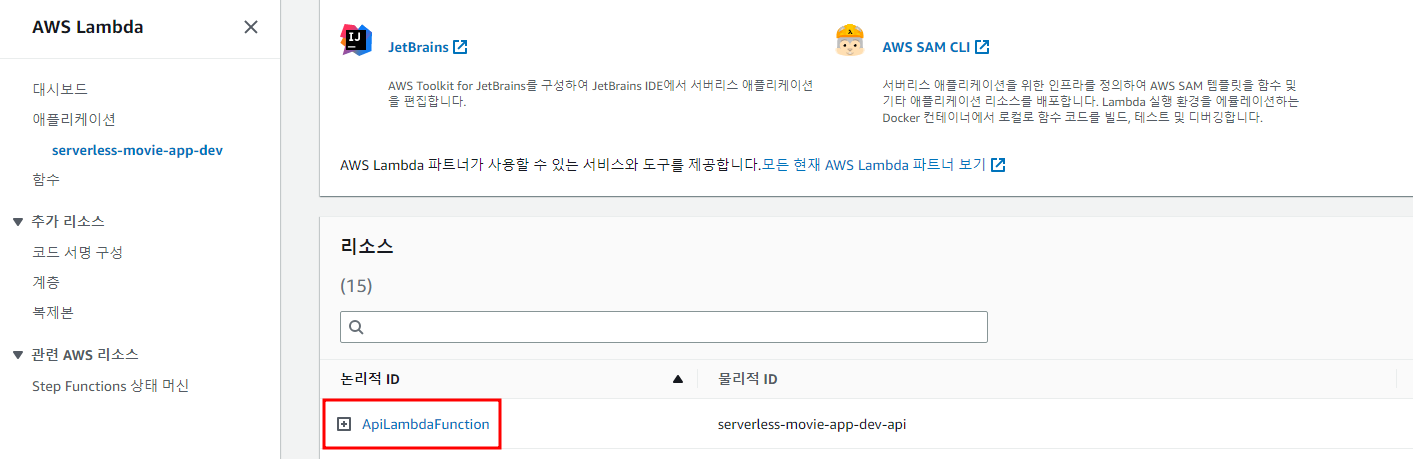This screenshot has width=1413, height=459.
Task: Expand the ApiLambdaFunction row
Action: (344, 424)
